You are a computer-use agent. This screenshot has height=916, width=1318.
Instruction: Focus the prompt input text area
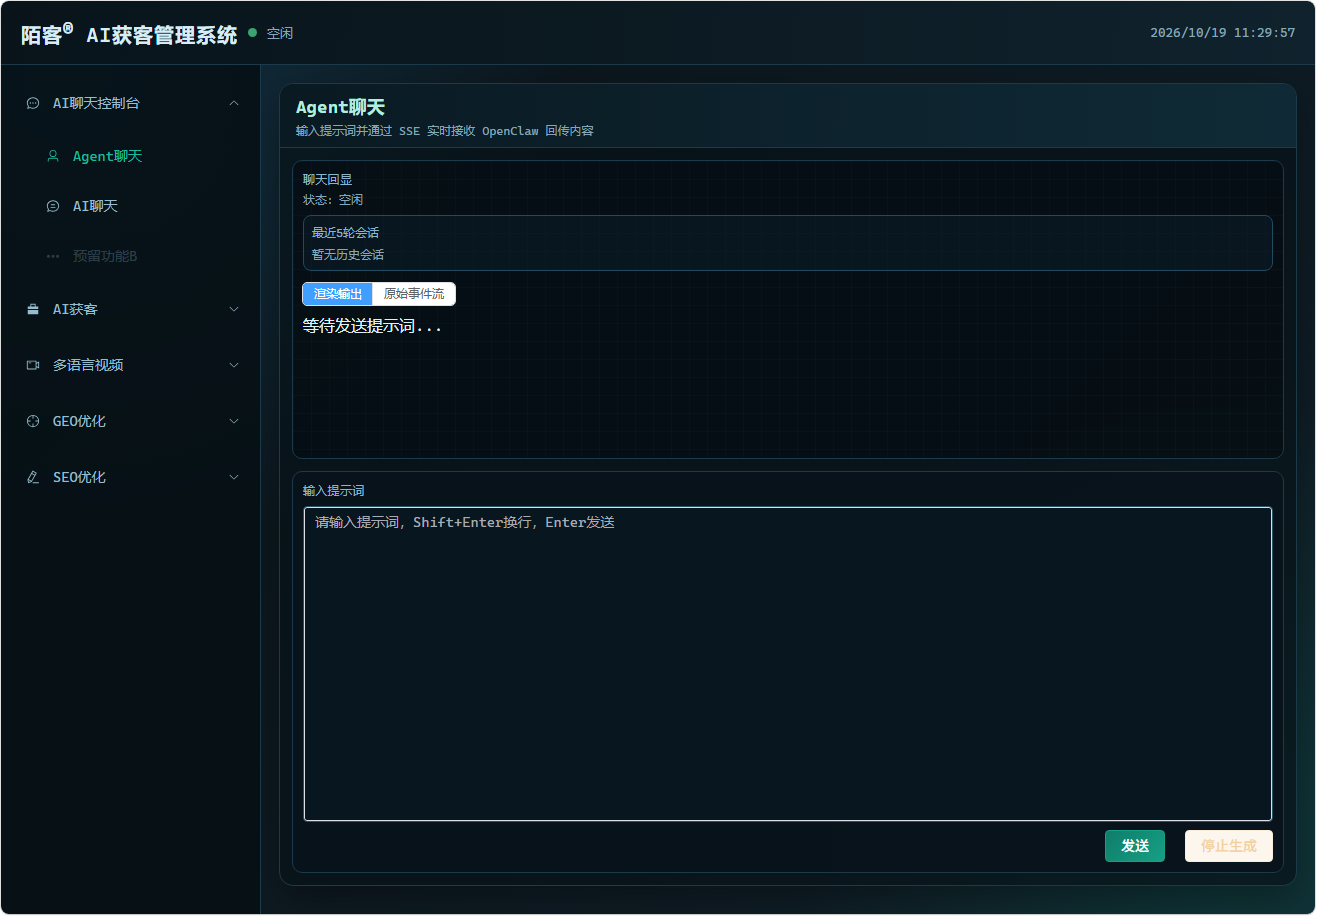[788, 664]
